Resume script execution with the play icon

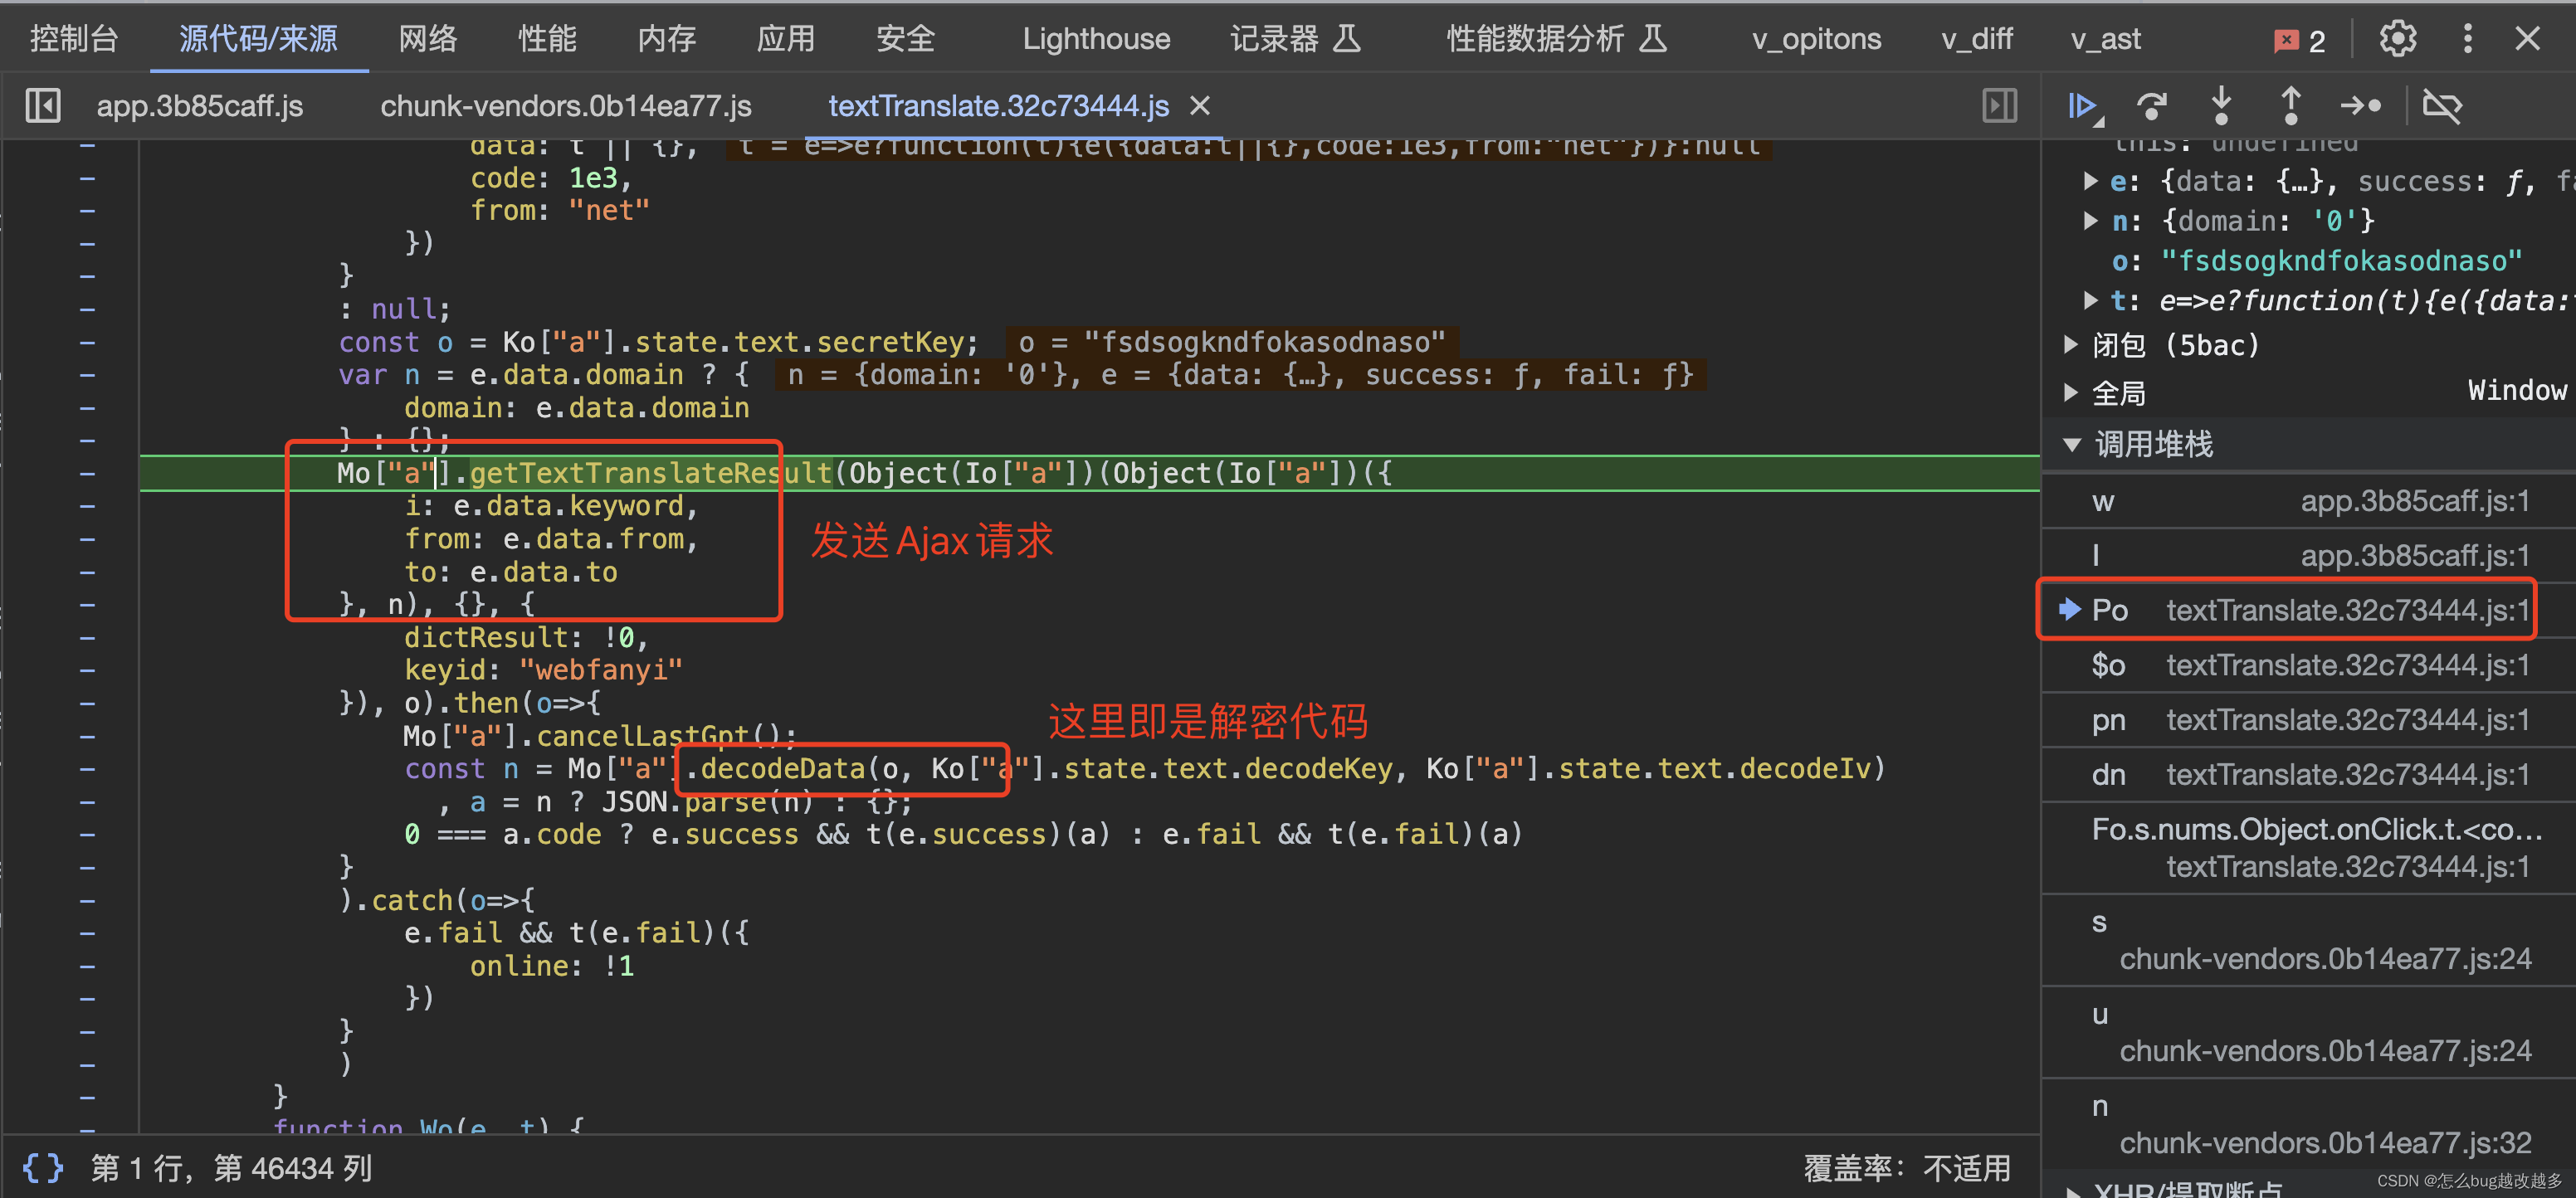(2083, 106)
